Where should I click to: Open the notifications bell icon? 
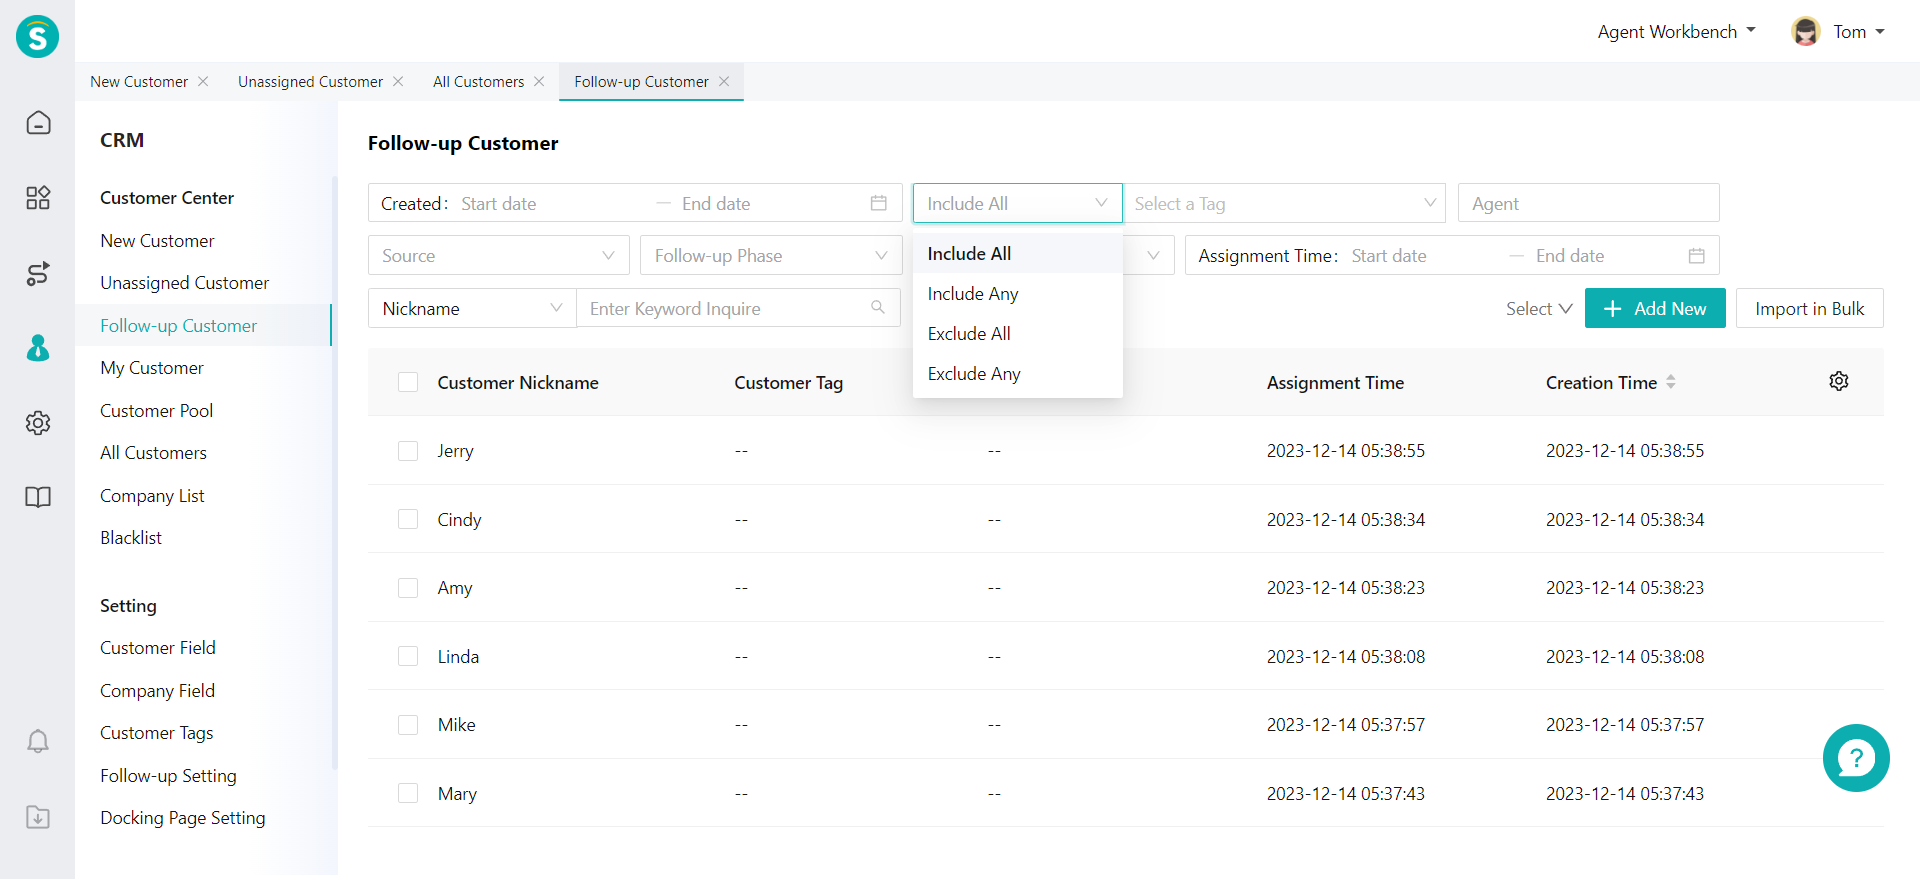(x=38, y=741)
